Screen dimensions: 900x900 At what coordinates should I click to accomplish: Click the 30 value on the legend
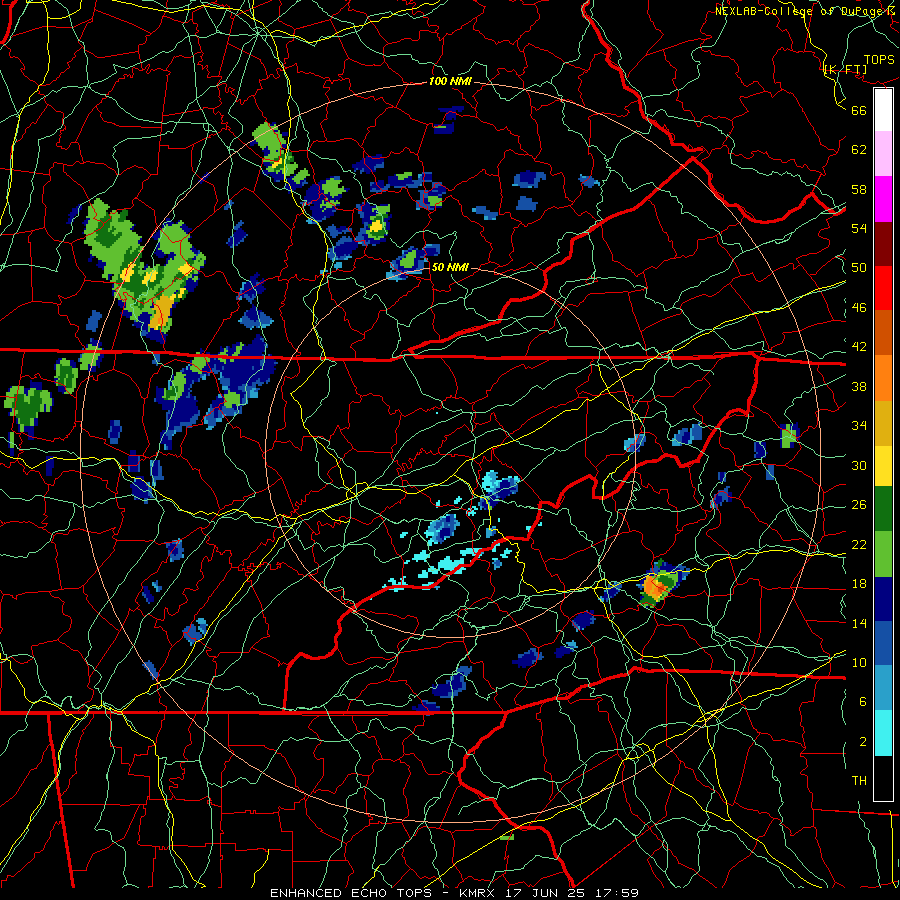click(x=859, y=465)
